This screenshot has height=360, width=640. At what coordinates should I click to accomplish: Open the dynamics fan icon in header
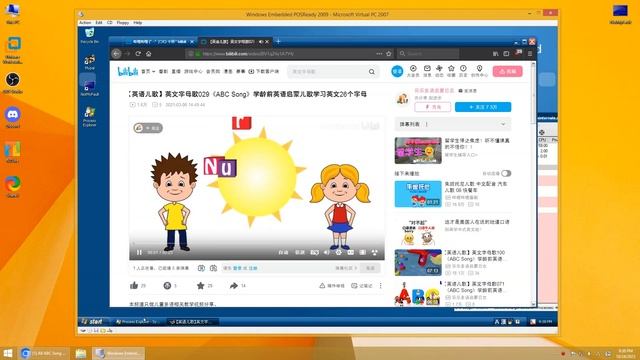click(439, 69)
